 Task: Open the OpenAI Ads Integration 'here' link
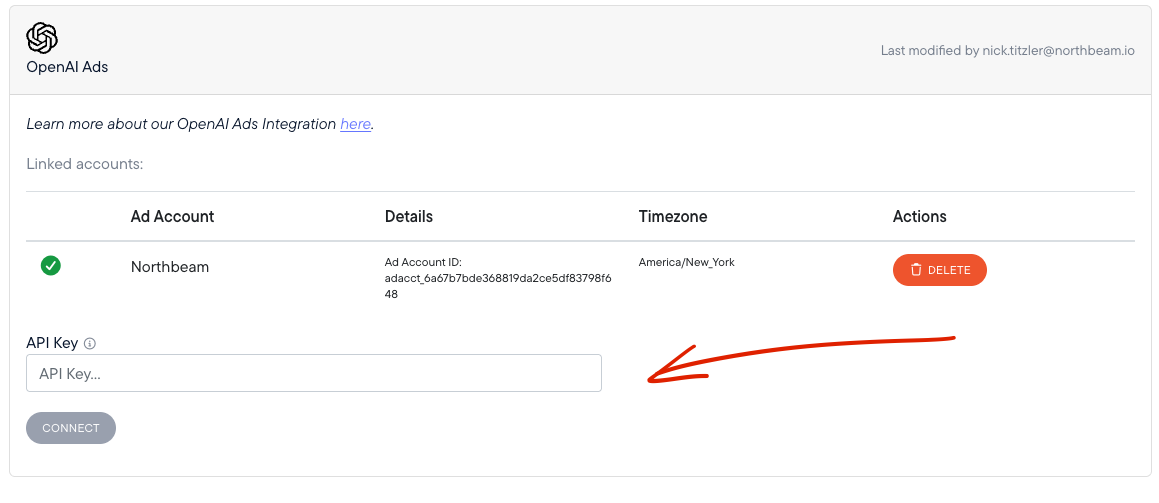[356, 124]
